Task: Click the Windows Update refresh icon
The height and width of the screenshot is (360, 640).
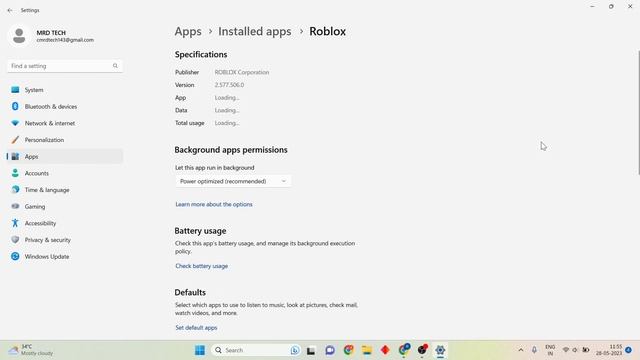Action: 15,256
